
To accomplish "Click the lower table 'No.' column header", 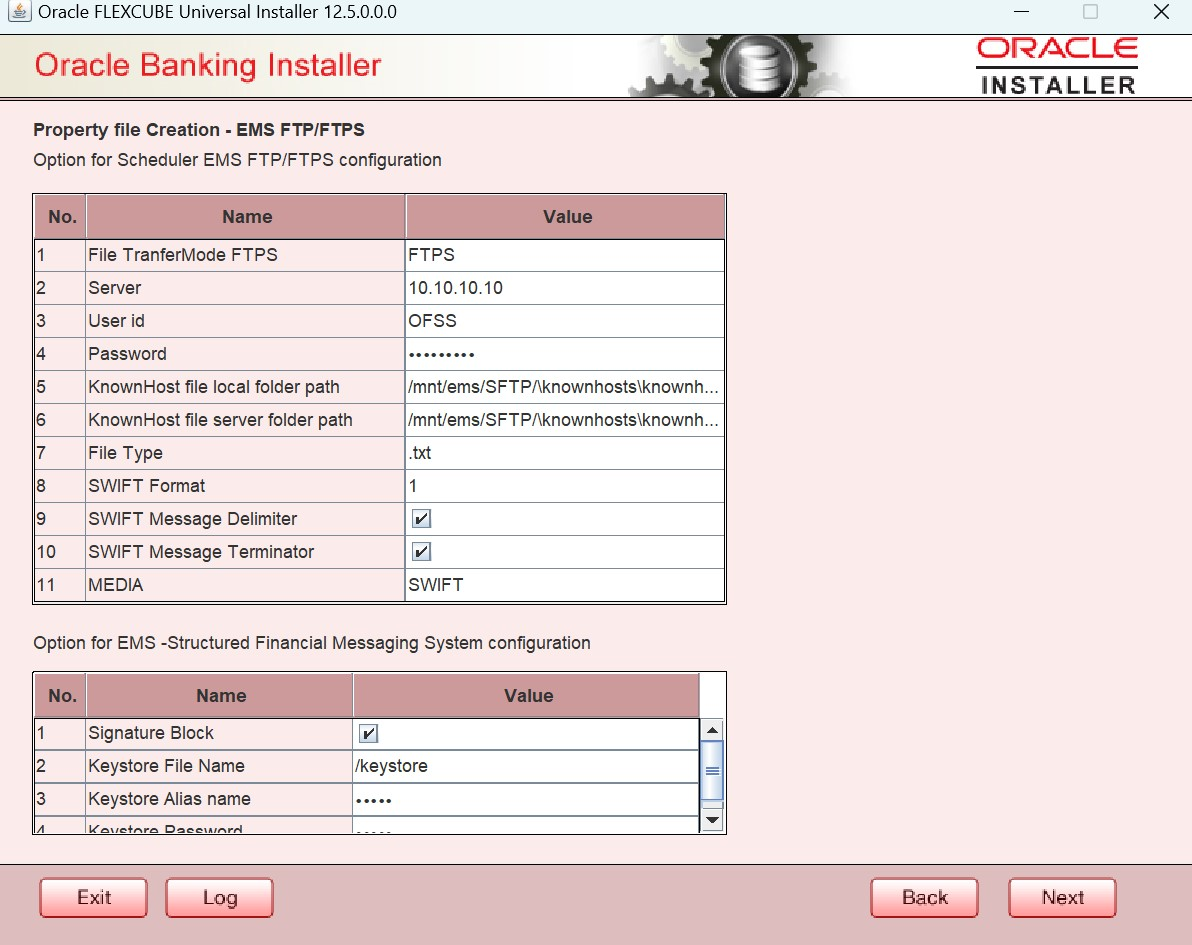I will [x=61, y=696].
